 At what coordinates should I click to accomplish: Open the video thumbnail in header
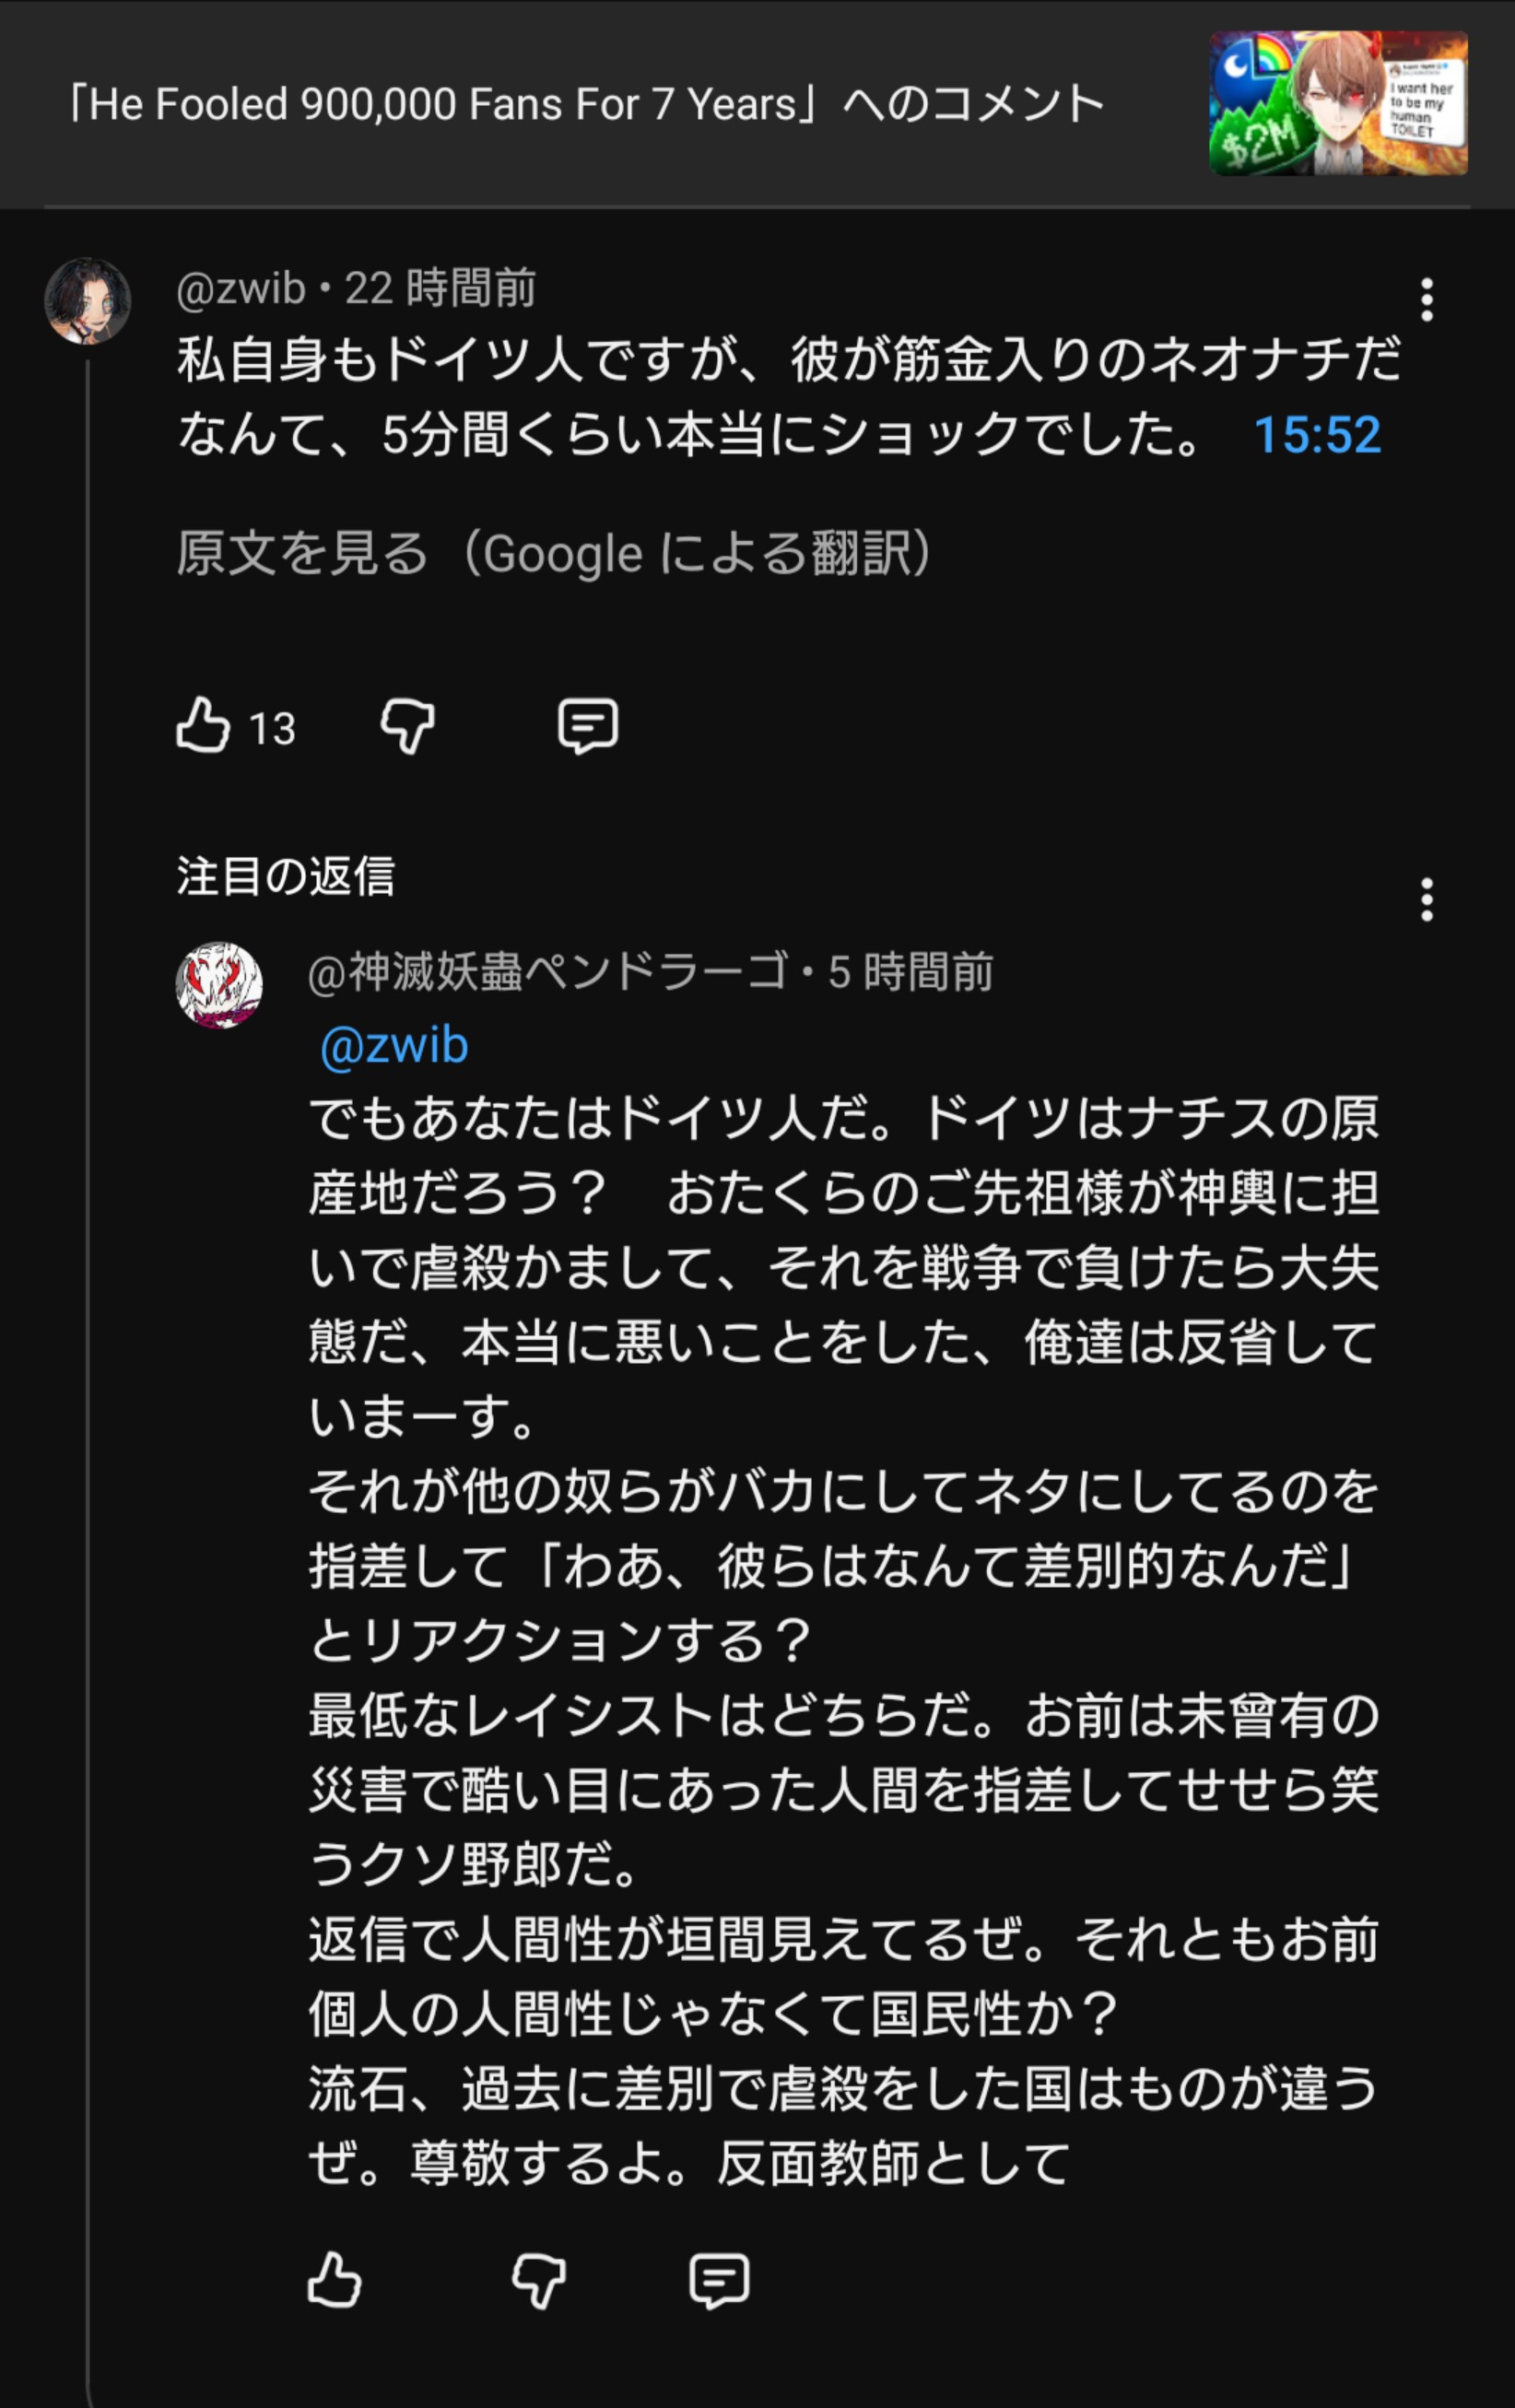[x=1338, y=103]
